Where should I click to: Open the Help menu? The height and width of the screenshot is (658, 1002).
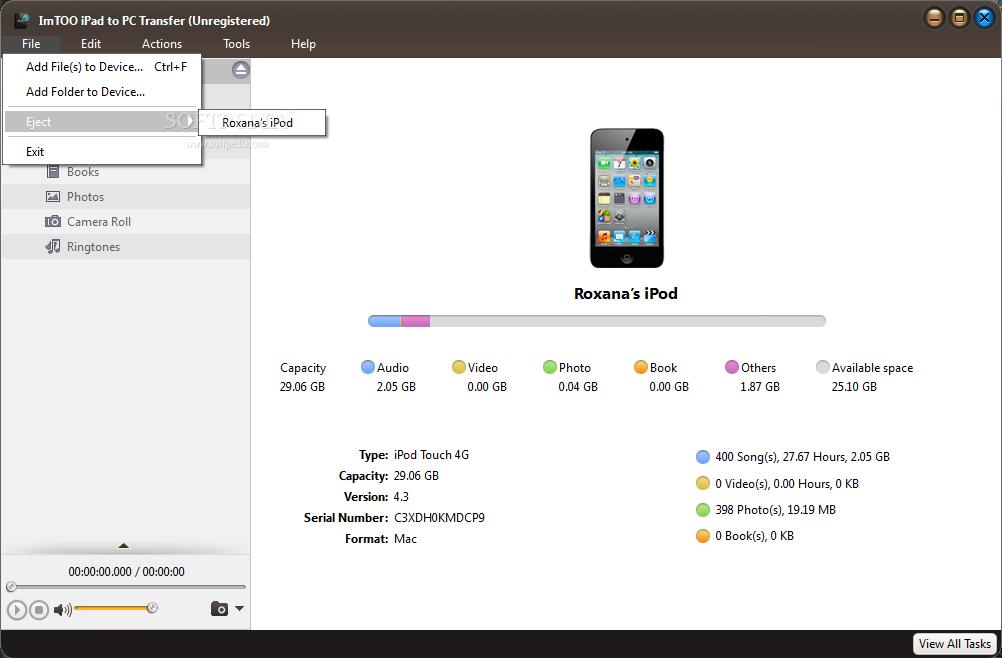[303, 44]
